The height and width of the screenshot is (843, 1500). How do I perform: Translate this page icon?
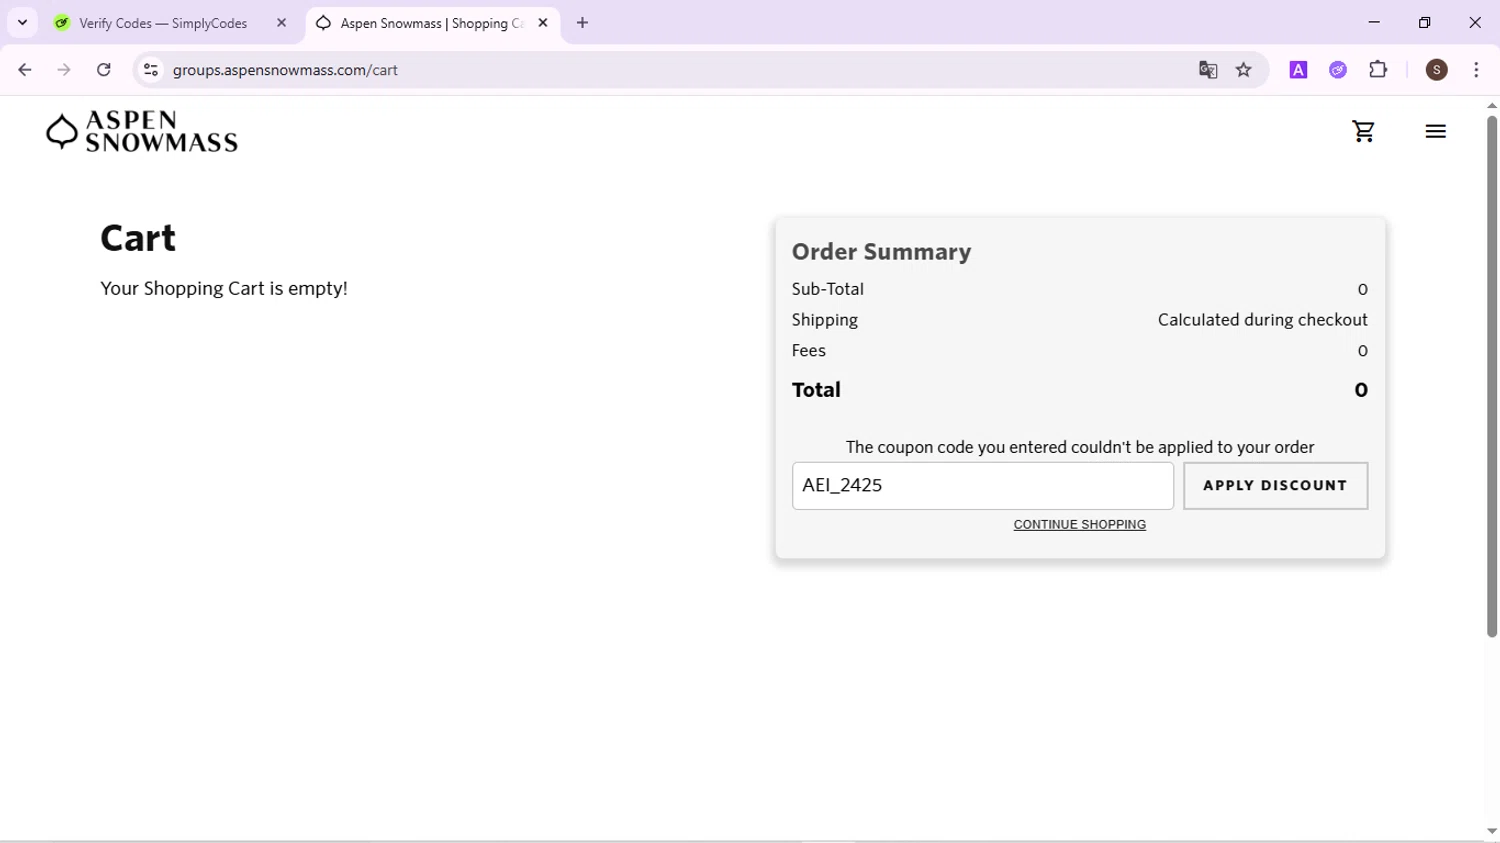tap(1208, 70)
